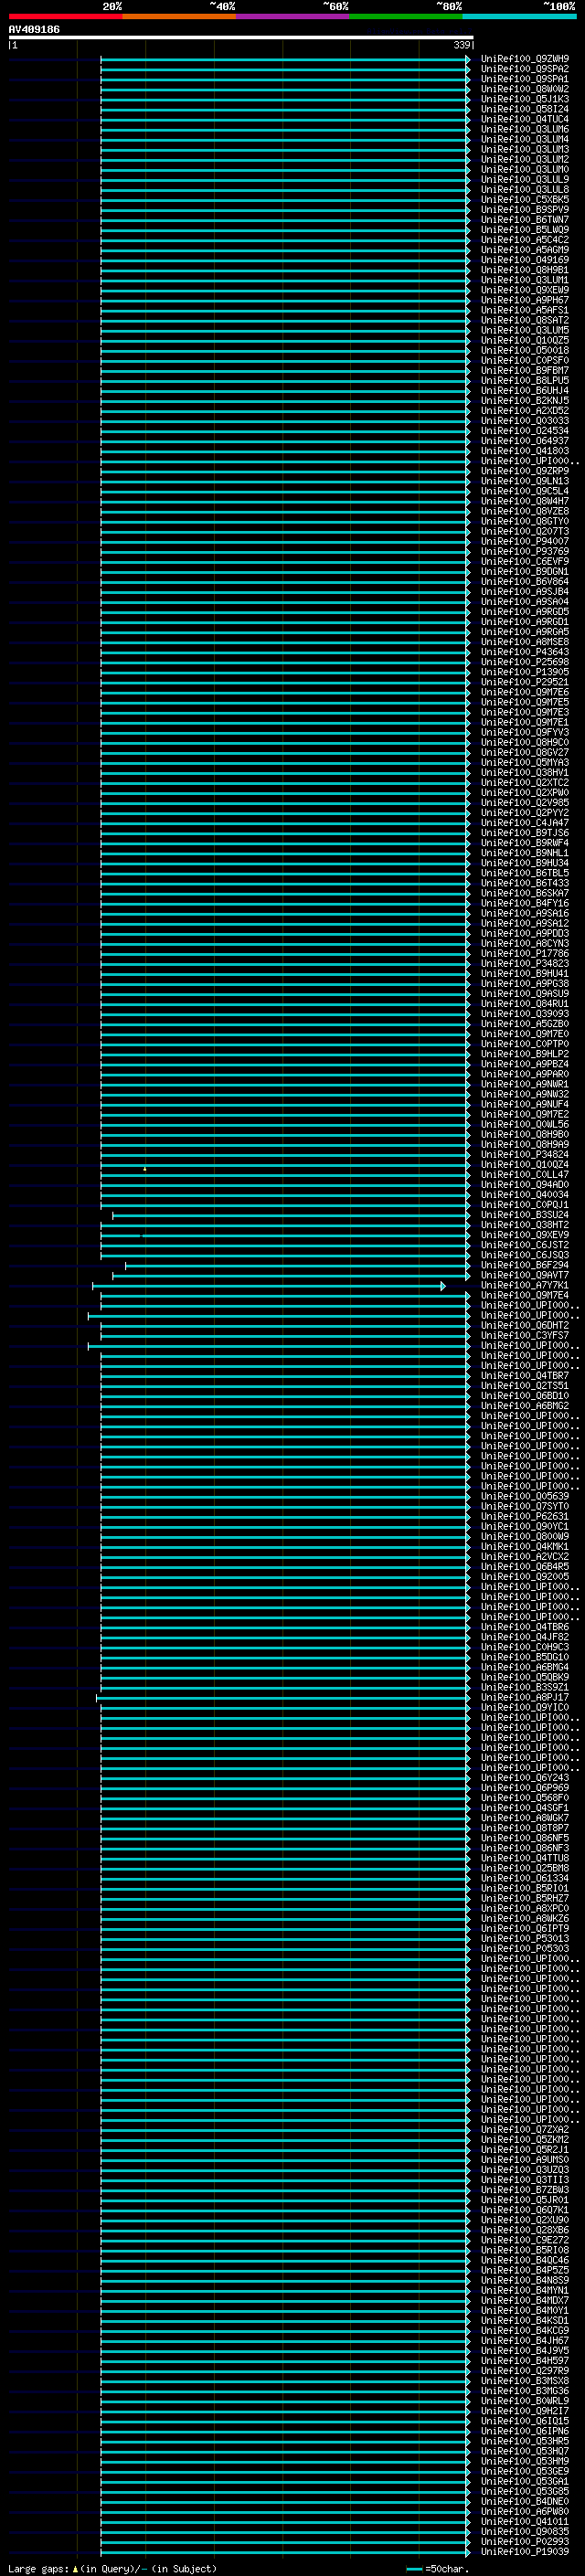Click the =50char. scale legend

[x=438, y=2569]
